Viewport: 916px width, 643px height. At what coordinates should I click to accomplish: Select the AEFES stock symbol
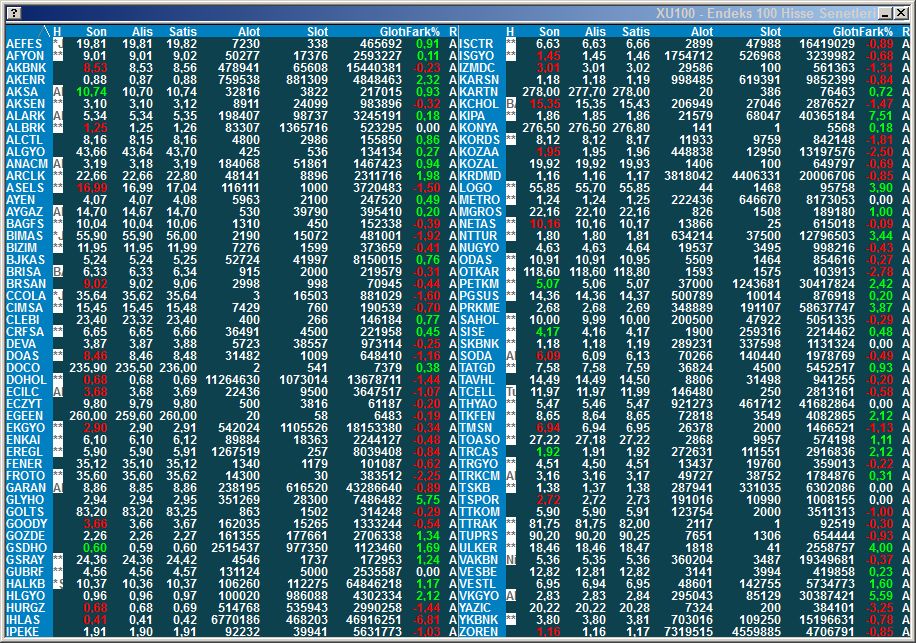tap(25, 44)
